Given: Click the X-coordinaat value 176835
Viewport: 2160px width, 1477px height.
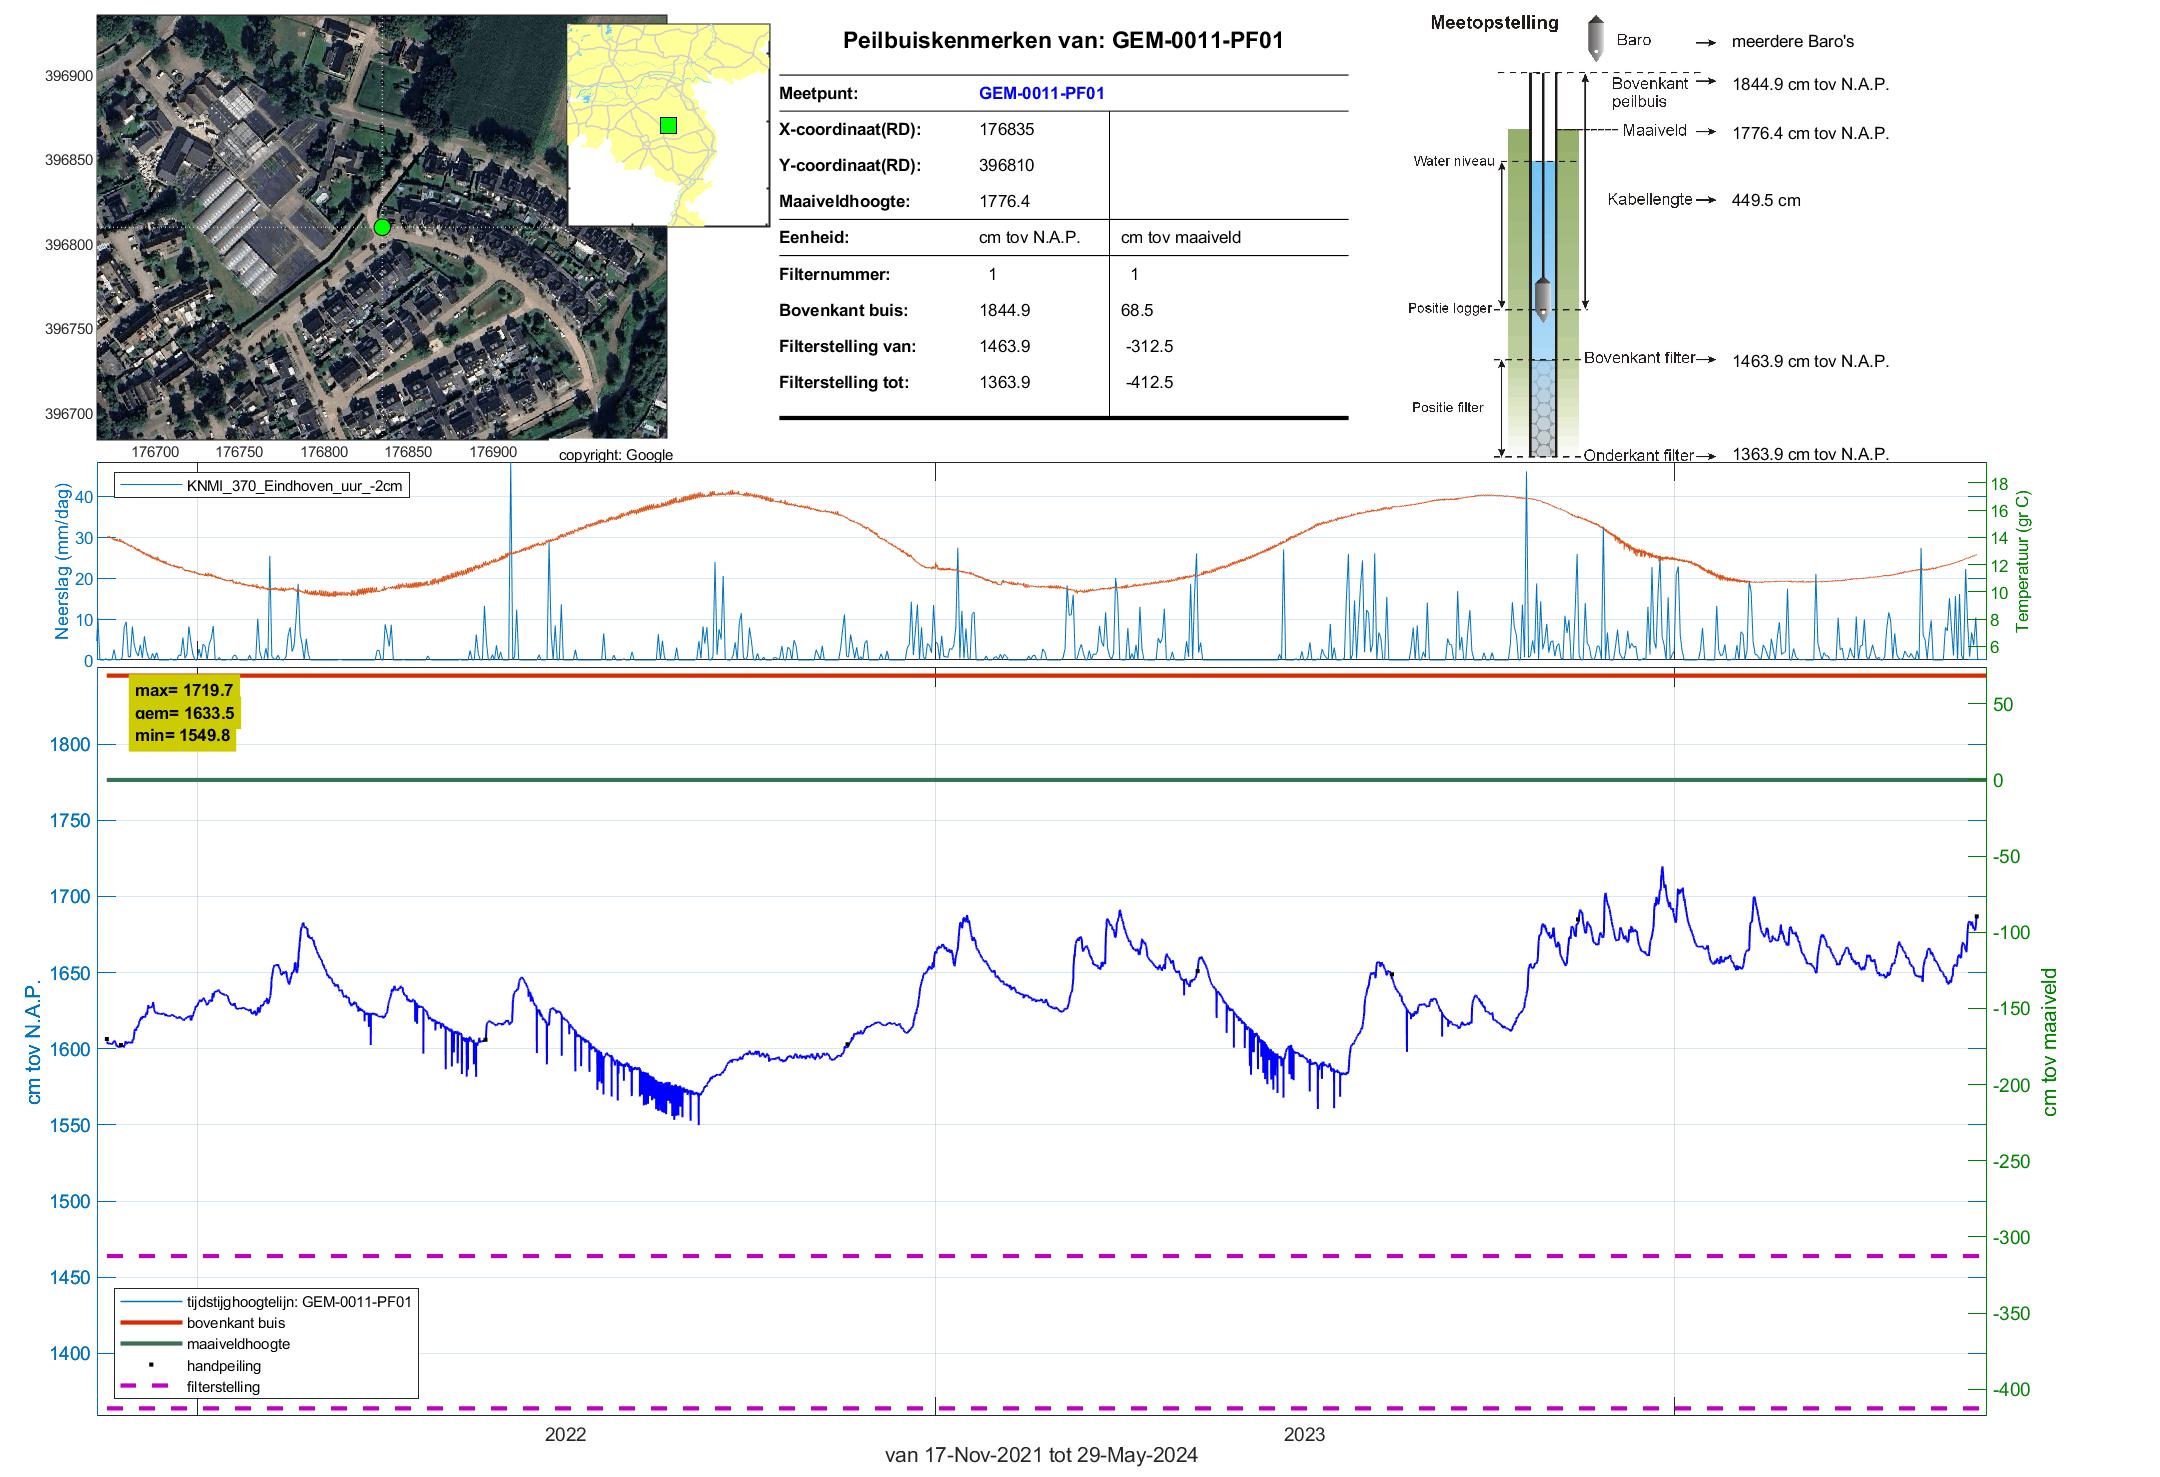Looking at the screenshot, I should tap(1006, 129).
